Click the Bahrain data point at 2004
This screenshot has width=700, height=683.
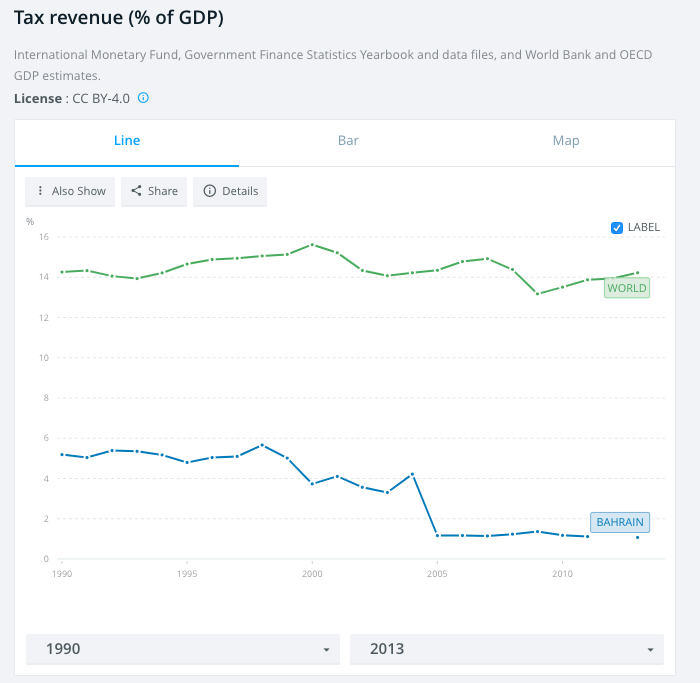coord(412,473)
